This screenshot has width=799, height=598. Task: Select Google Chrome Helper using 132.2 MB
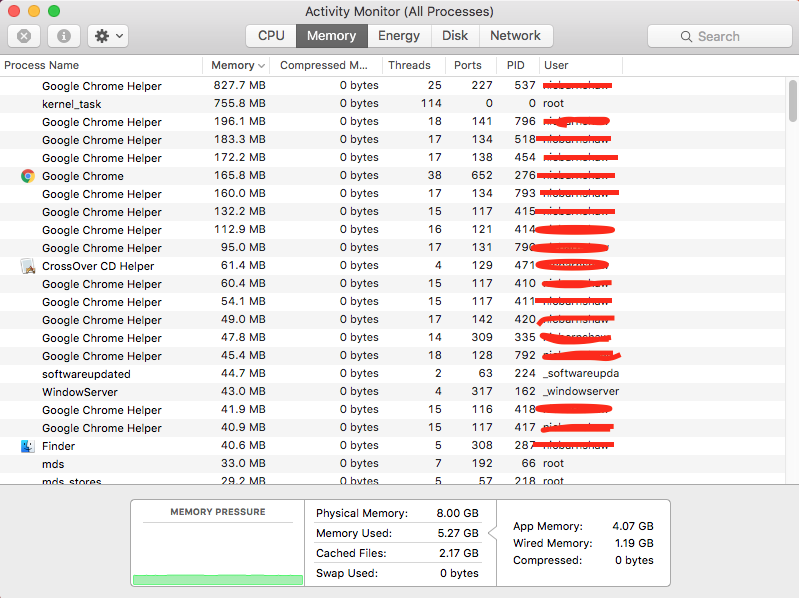coord(392,212)
